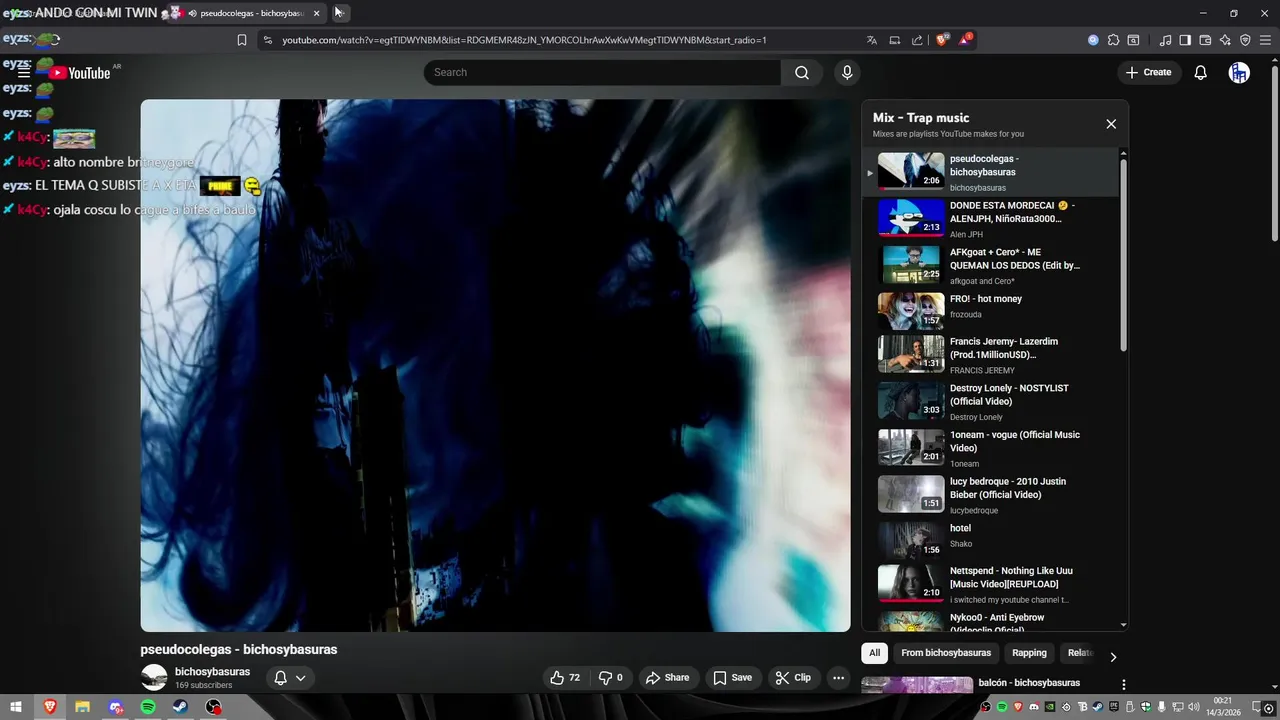Play AFKgoat + Cero* ME QUEMAN LOS DEDOS
1280x720 pixels.
(x=991, y=265)
